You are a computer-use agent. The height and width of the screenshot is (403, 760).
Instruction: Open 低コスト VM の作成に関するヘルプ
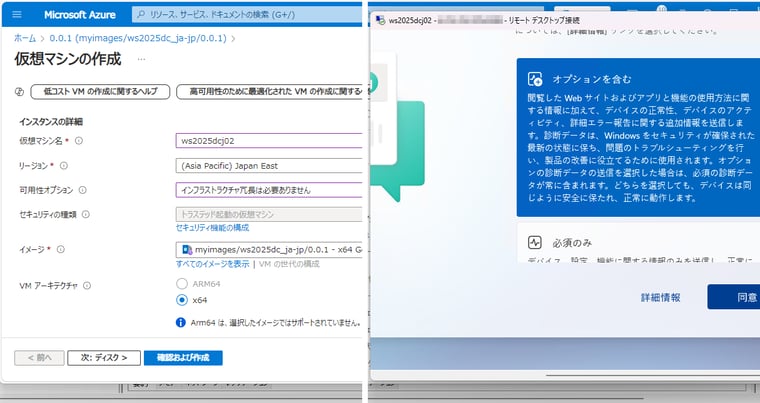click(x=100, y=91)
